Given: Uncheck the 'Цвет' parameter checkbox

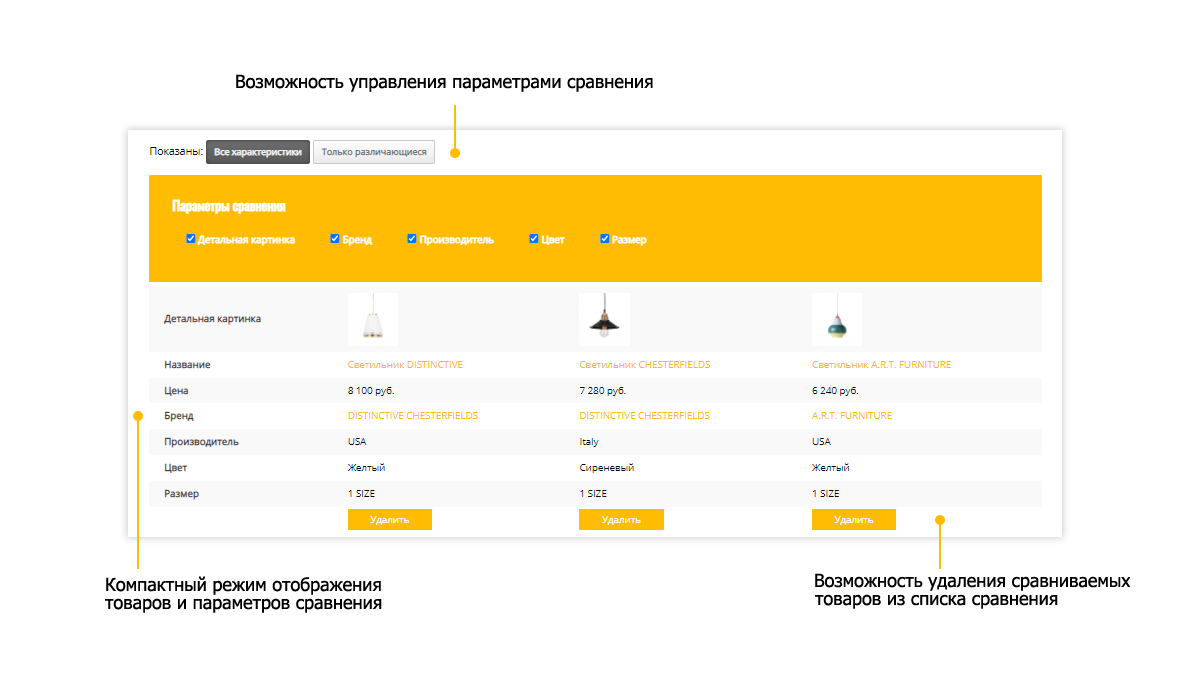Looking at the screenshot, I should coord(534,239).
